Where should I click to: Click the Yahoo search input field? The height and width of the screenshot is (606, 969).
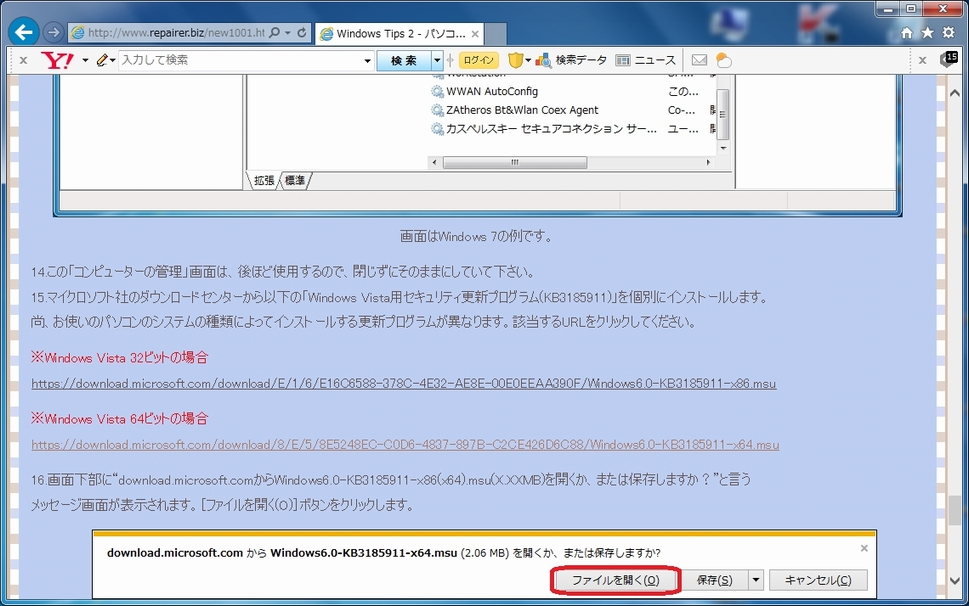[x=241, y=60]
